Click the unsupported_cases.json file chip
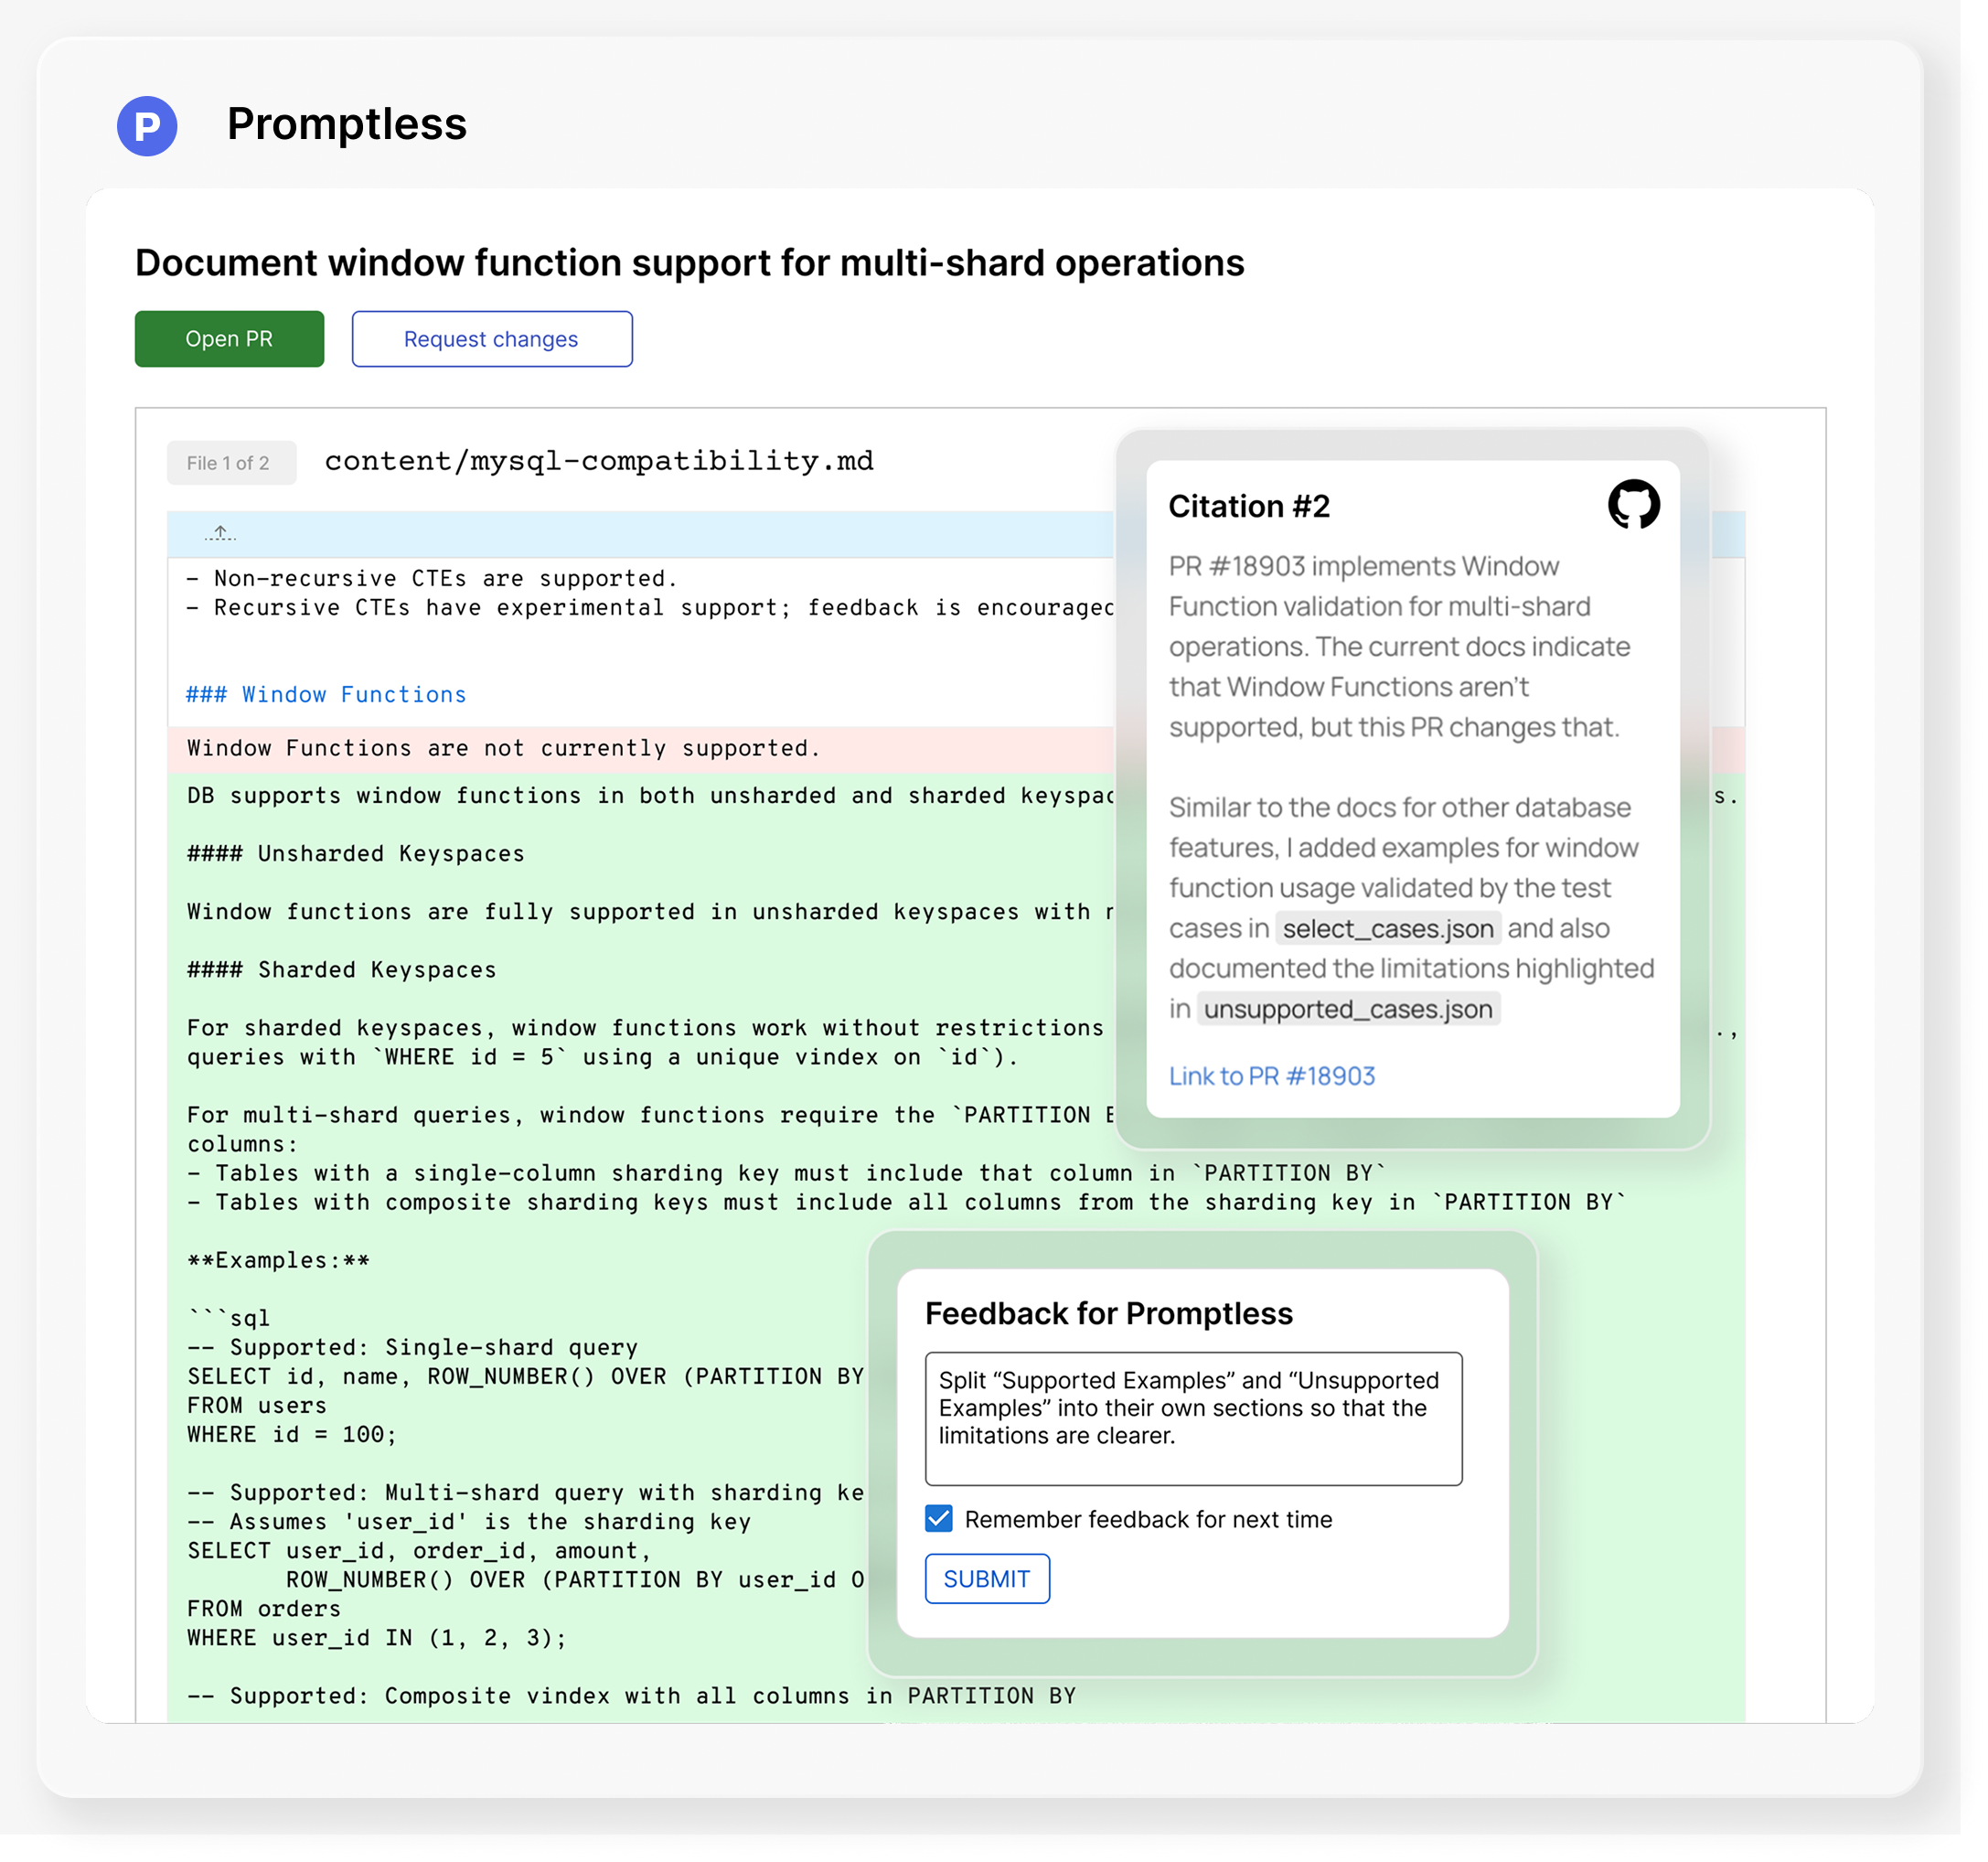 click(1349, 1009)
